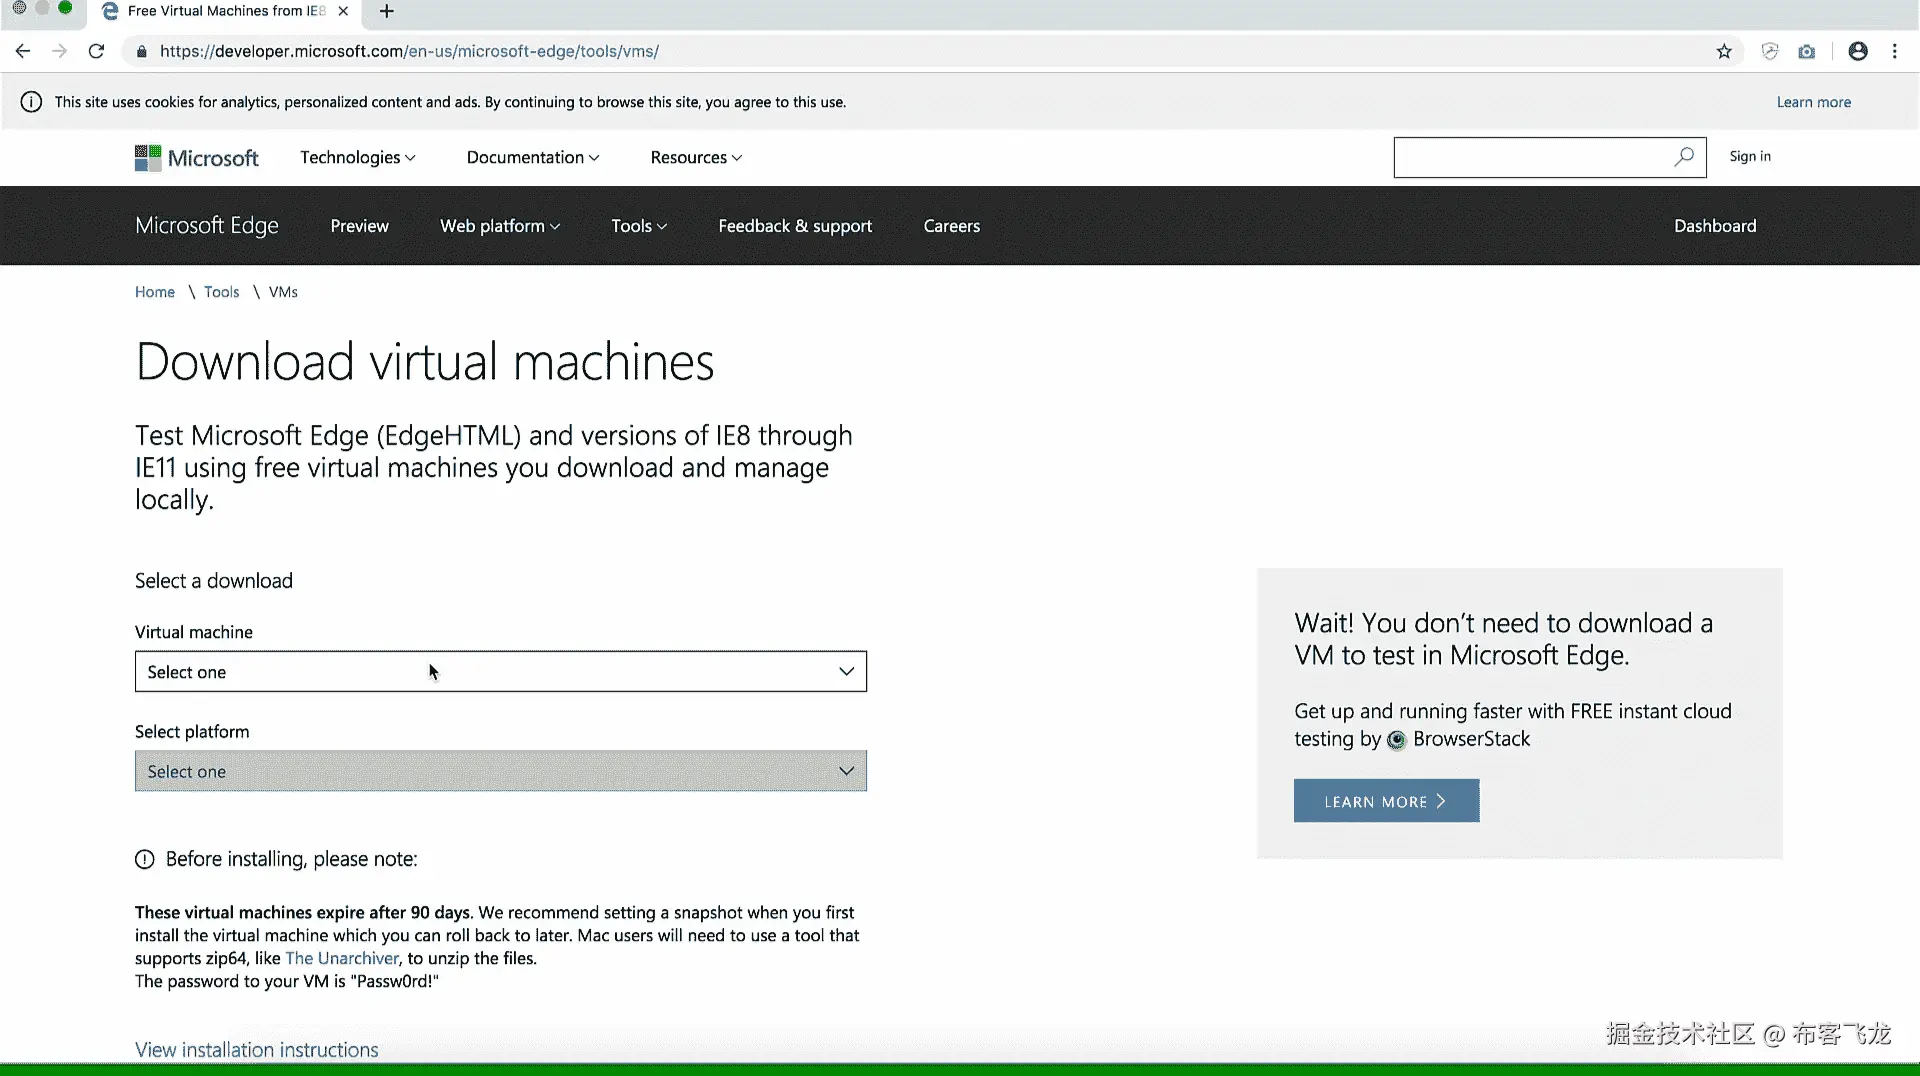Click the cookie notice info icon
This screenshot has width=1920, height=1076.
click(31, 102)
